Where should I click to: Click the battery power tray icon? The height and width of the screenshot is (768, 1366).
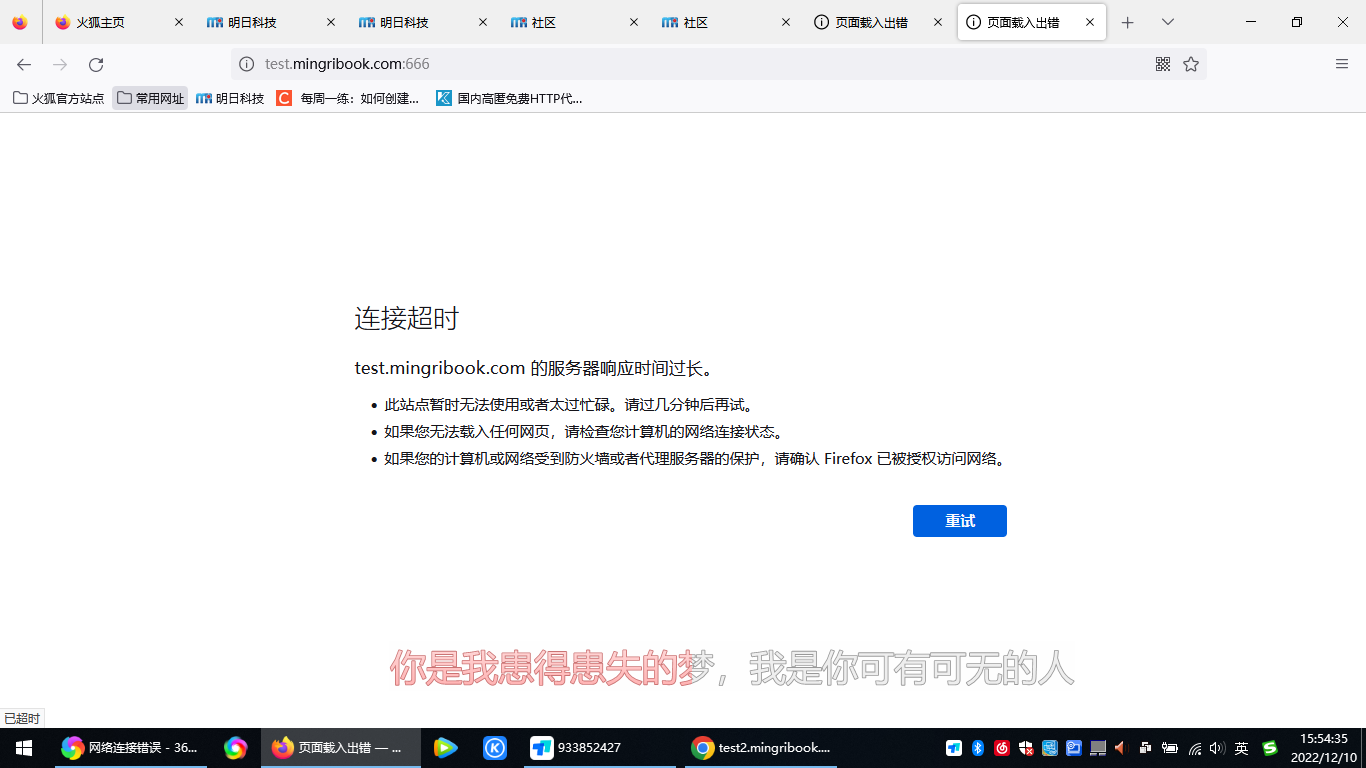(x=1170, y=748)
